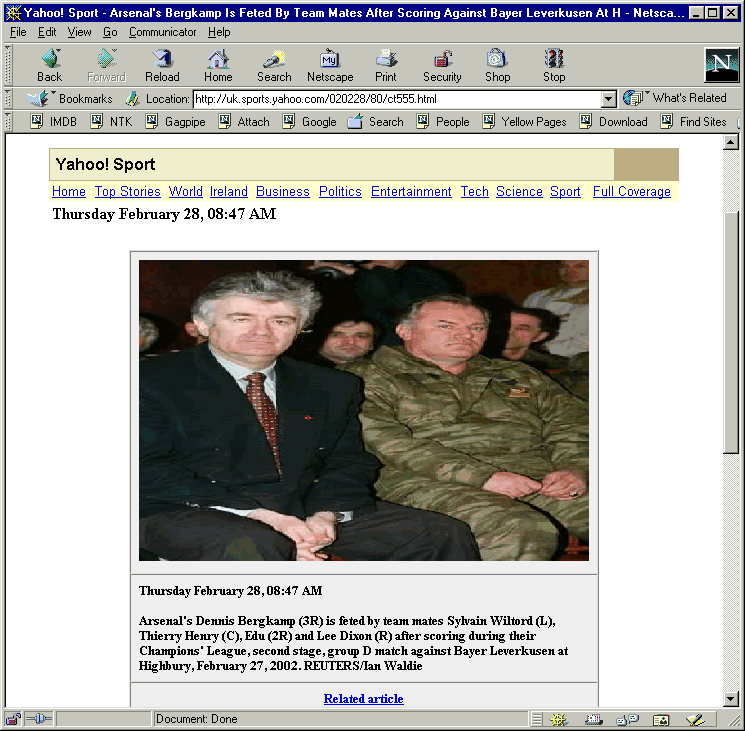745x731 pixels.
Task: Open the Go menu
Action: click(x=110, y=32)
